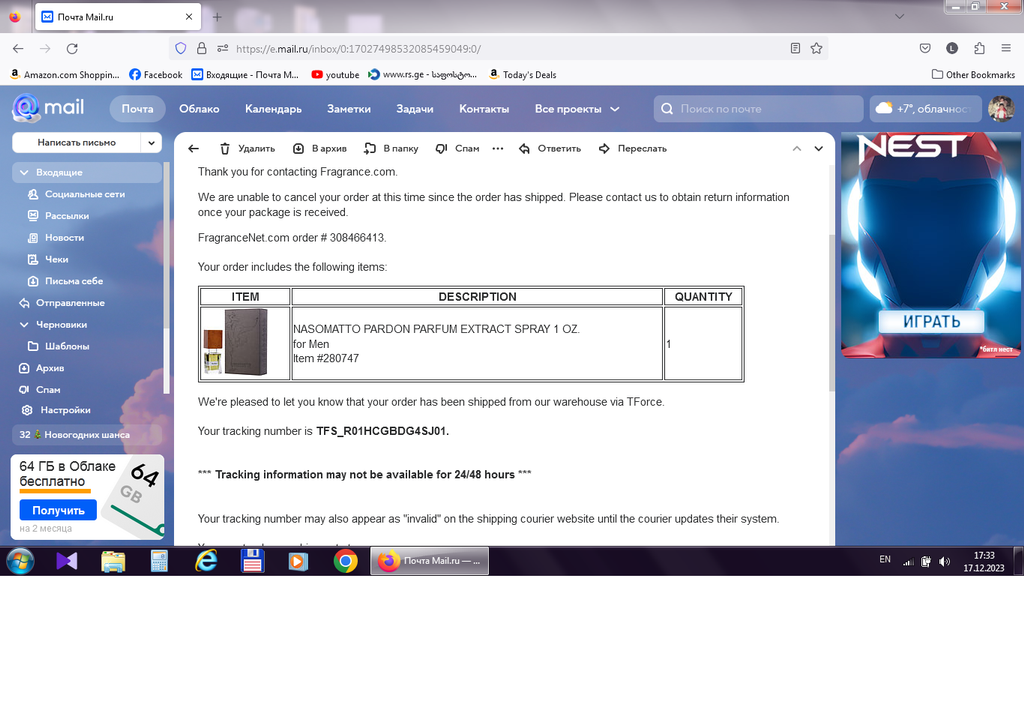This screenshot has height=717, width=1024.
Task: Open the Amazon.com Shopping bookmark
Action: (65, 74)
